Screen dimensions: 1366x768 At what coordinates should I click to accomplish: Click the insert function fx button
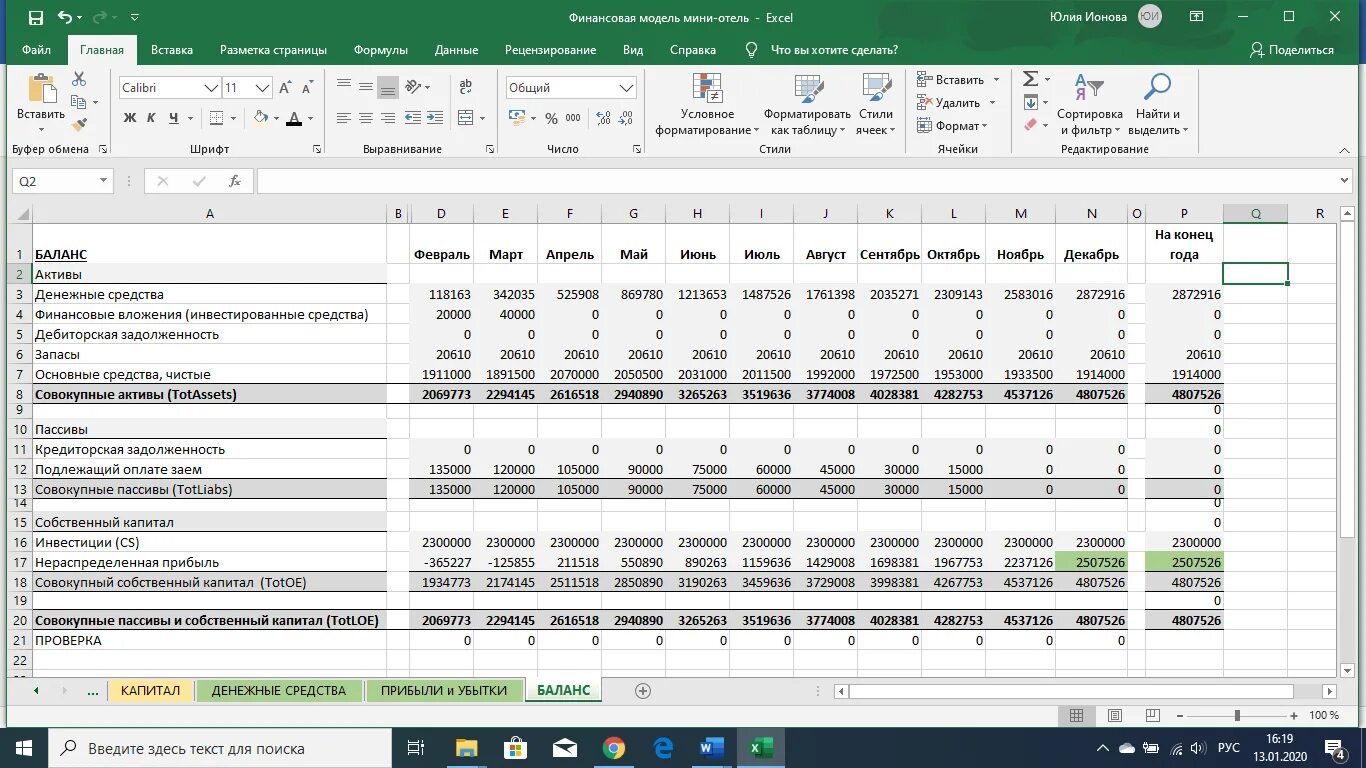[x=235, y=181]
